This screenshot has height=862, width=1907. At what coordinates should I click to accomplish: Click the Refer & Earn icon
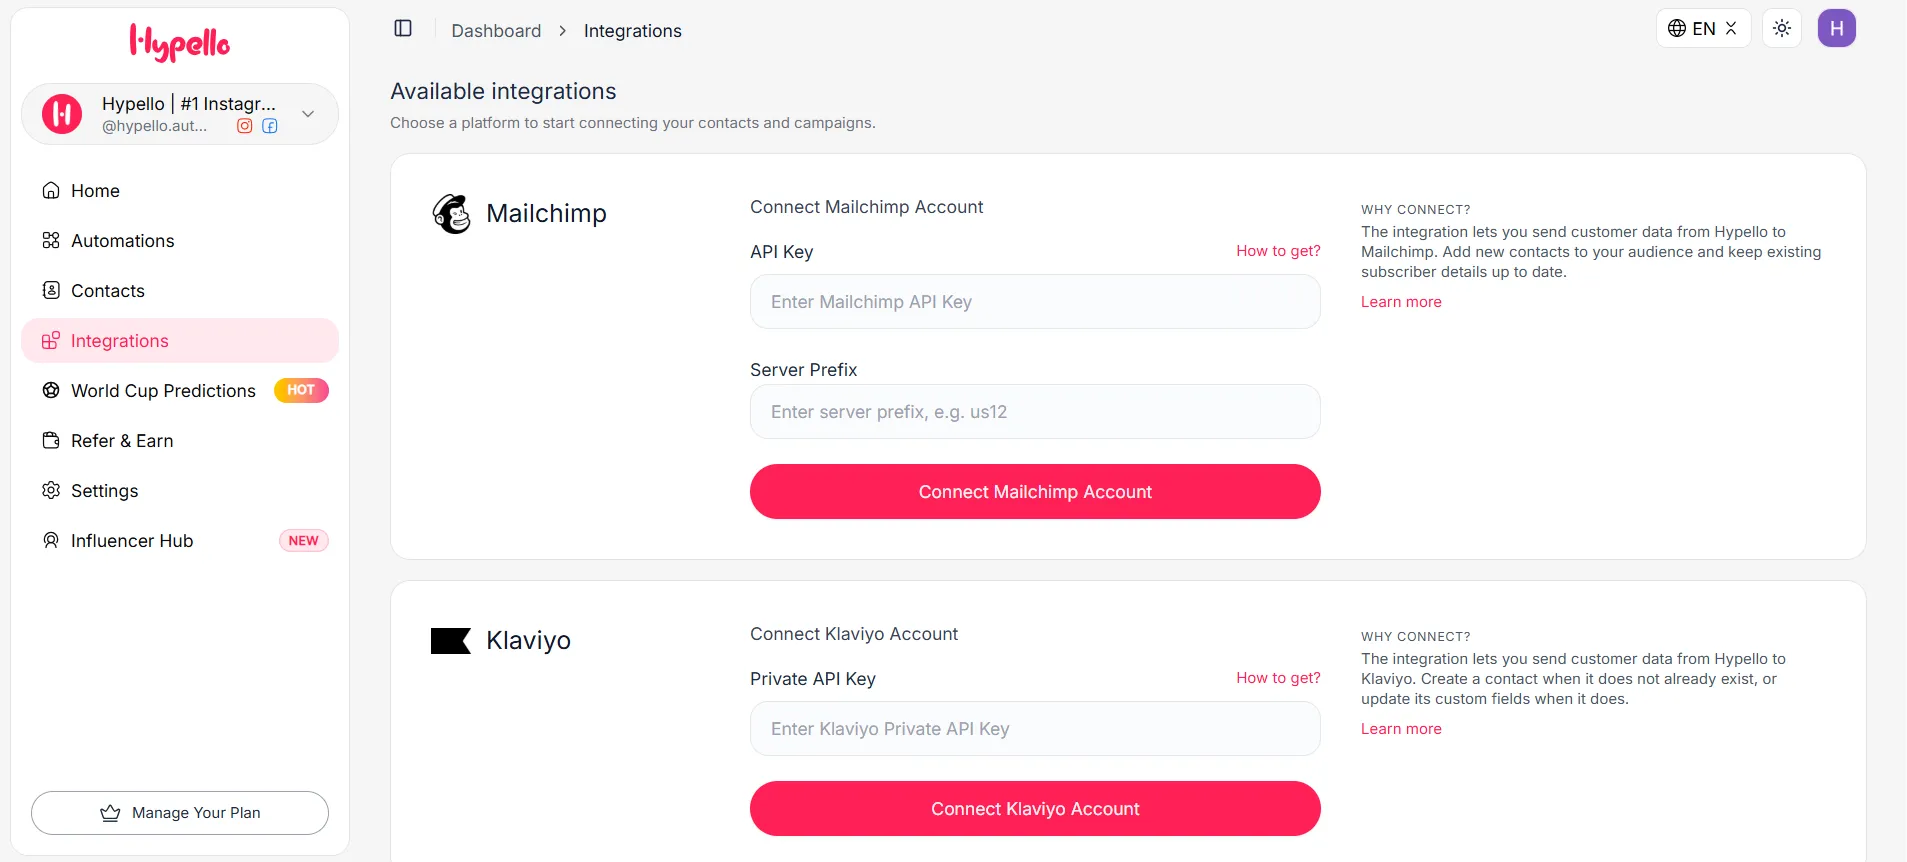click(51, 440)
